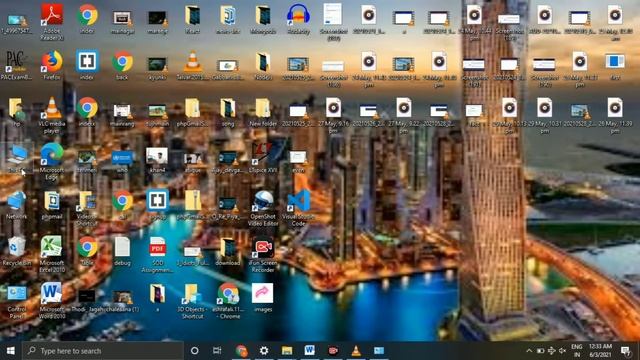The image size is (640, 360).
Task: Select the Clipice XVI shortcut icon
Action: 263,158
